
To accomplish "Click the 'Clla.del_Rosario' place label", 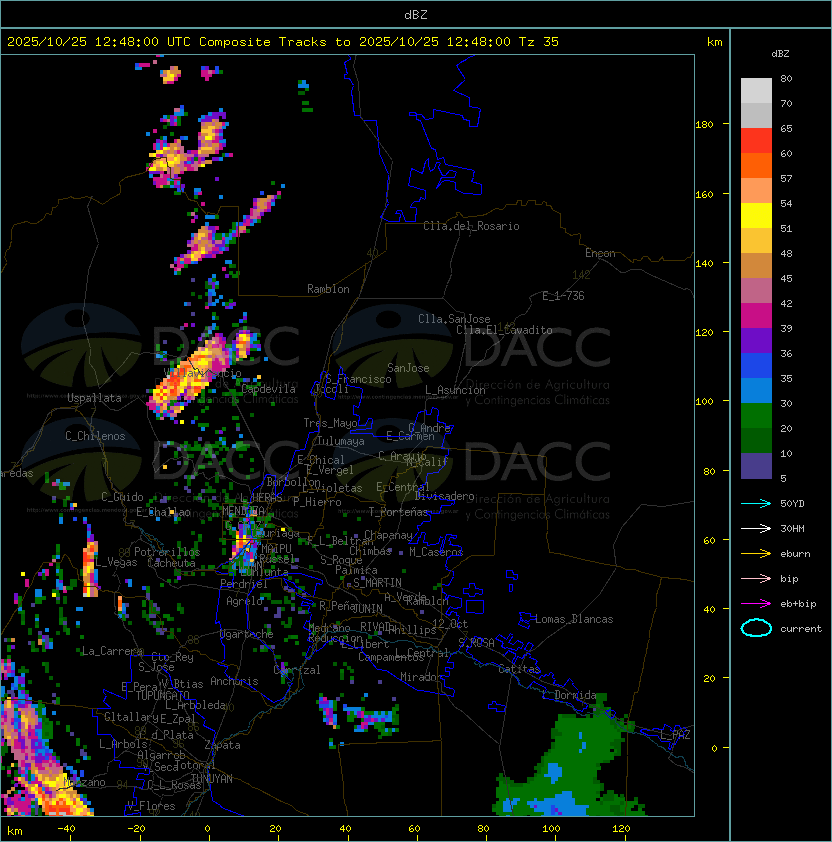I will coord(471,226).
